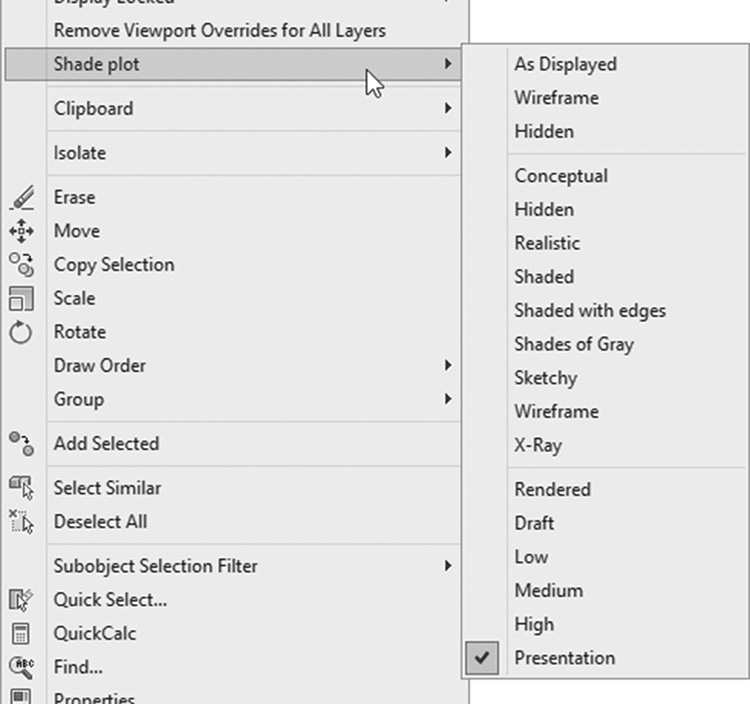Choose Quick Select...
The height and width of the screenshot is (704, 750).
(x=233, y=600)
